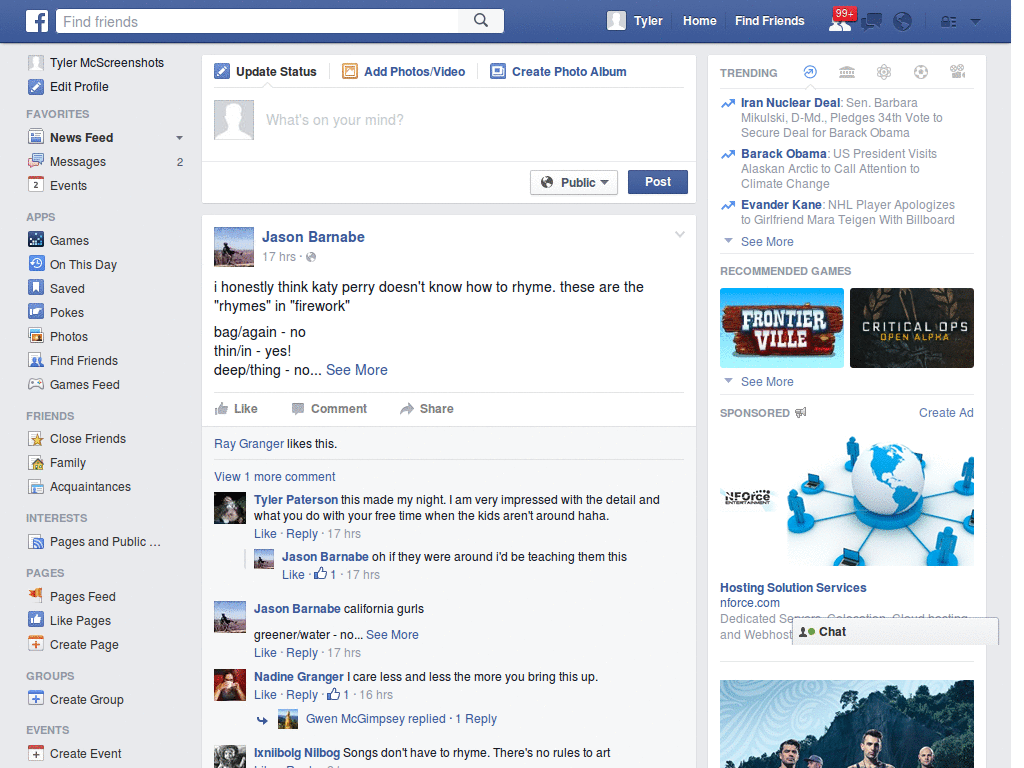Click the search magnifier button
The height and width of the screenshot is (768, 1024).
481,21
